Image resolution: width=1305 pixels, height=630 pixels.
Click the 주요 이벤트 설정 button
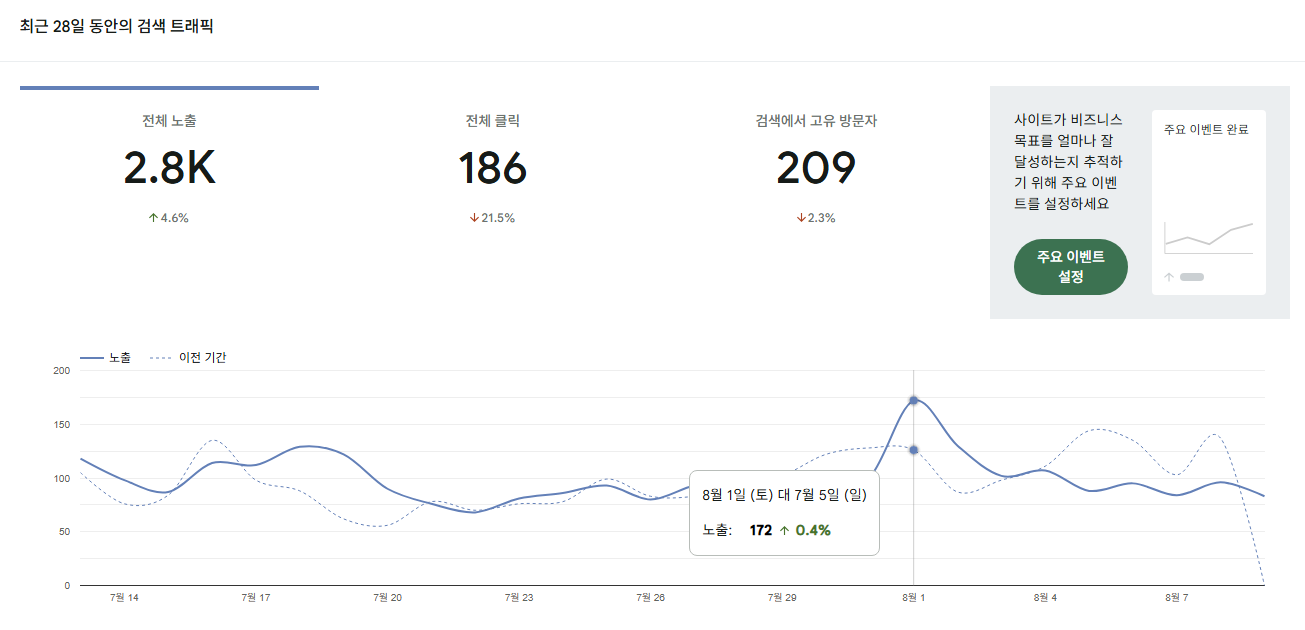1070,267
